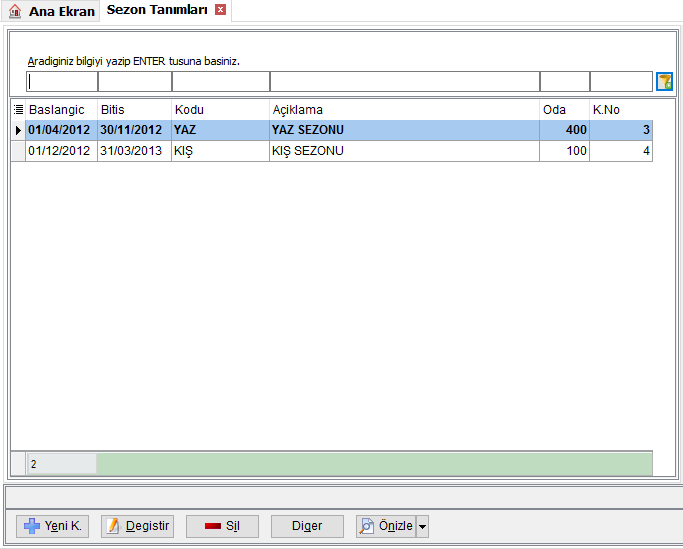Select the KIŞ SEZONU description cell
Viewport: 683px width, 549px height.
pos(404,151)
